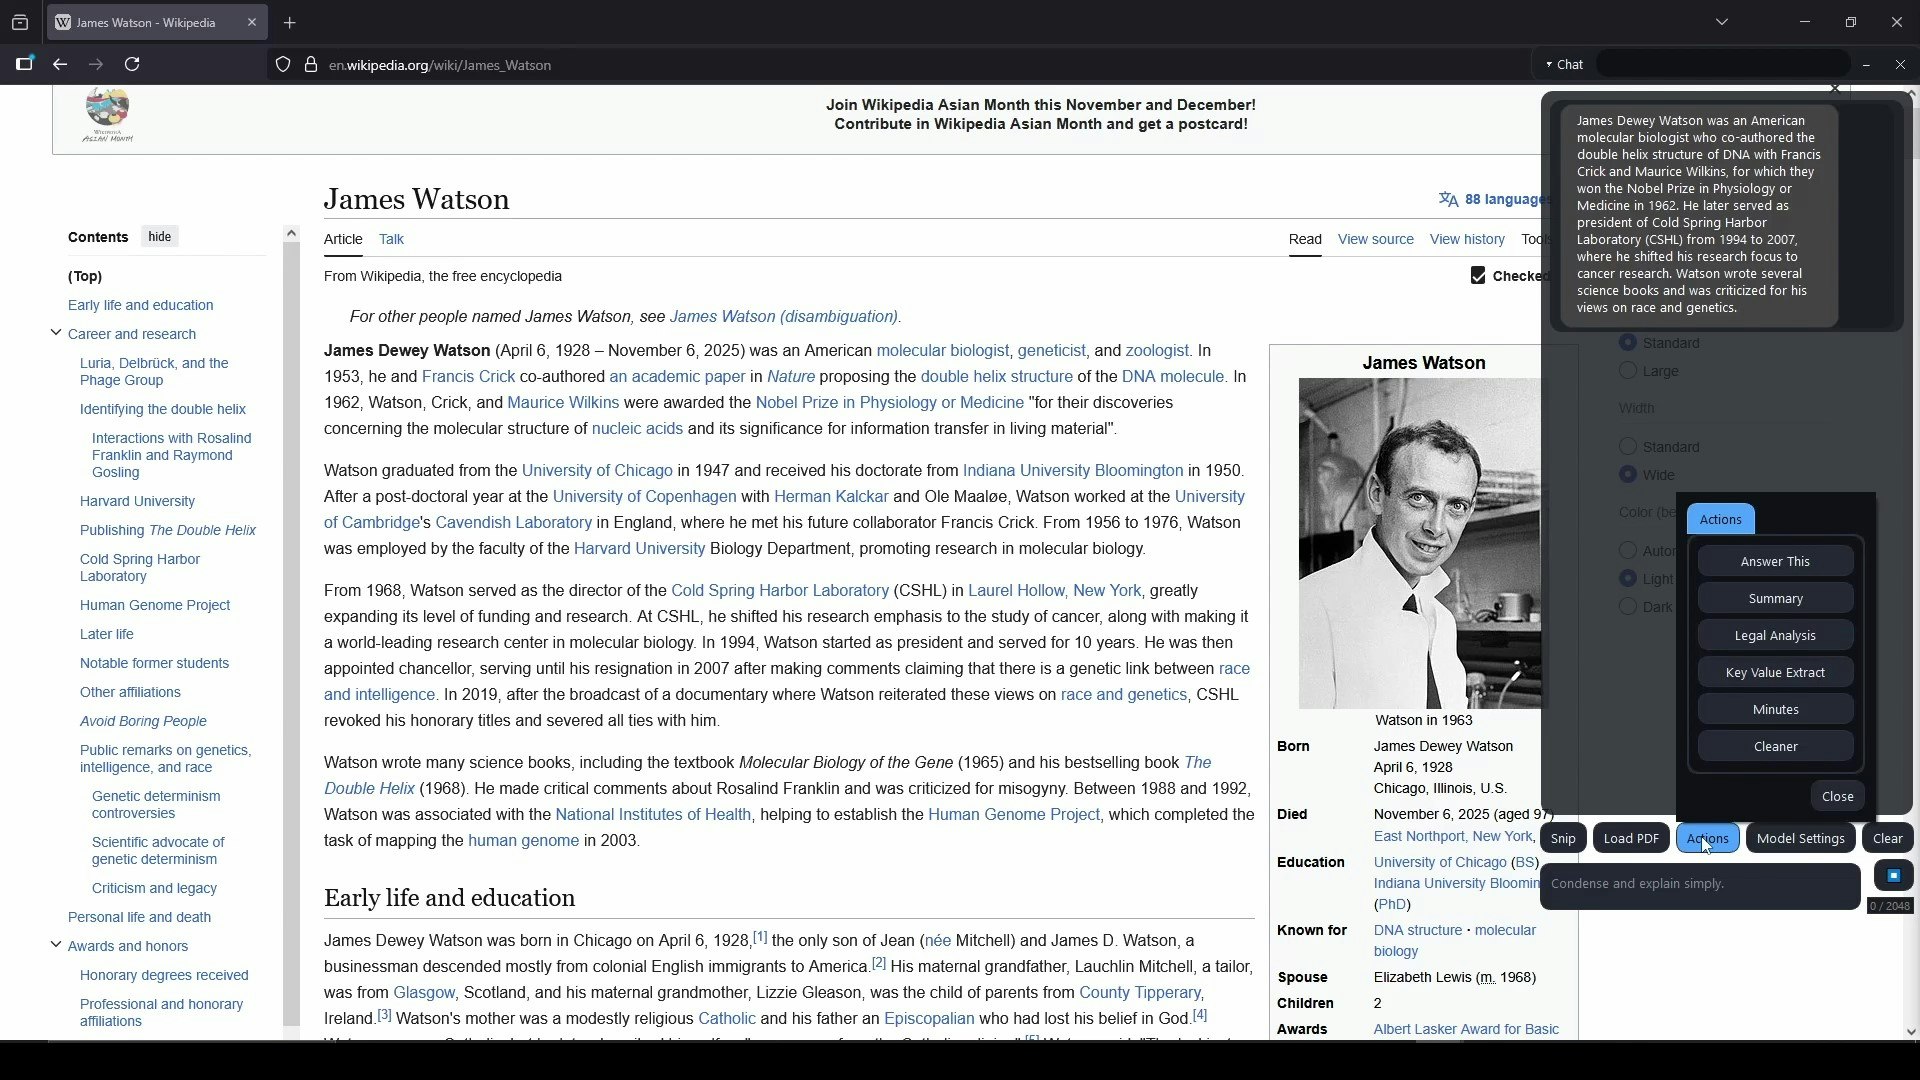Viewport: 1920px width, 1080px height.
Task: Choose the Dark color option
Action: point(1627,607)
